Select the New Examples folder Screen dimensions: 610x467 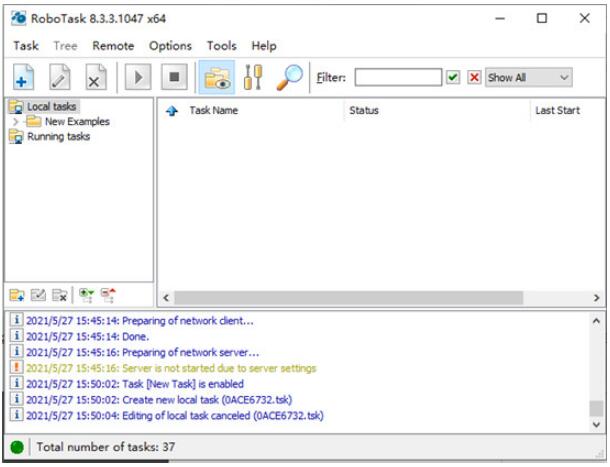click(77, 121)
